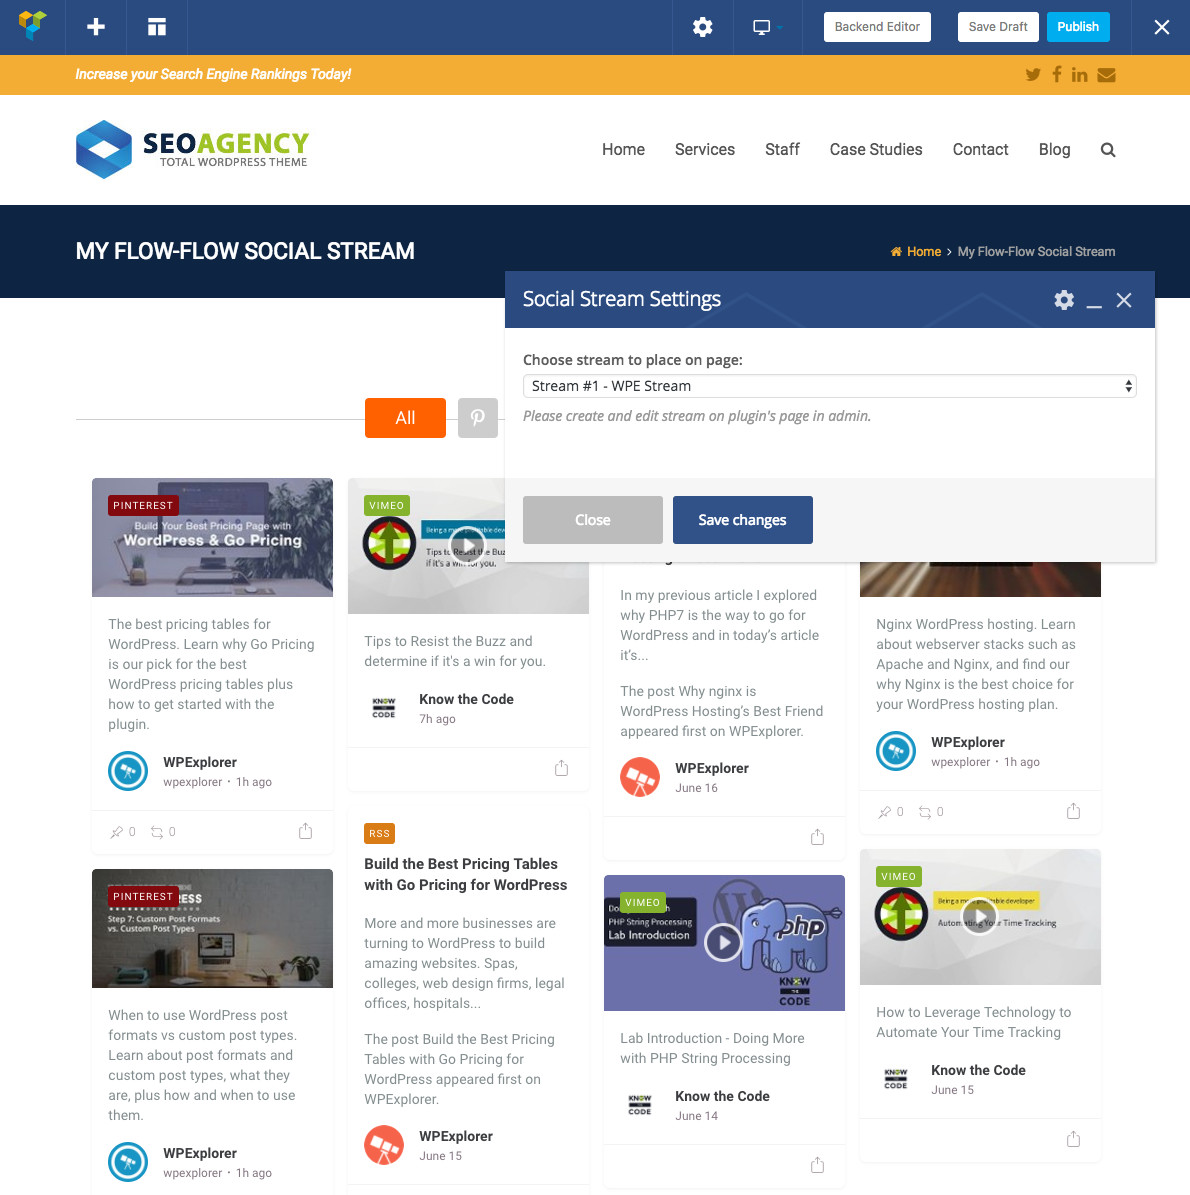Image resolution: width=1190 pixels, height=1195 pixels.
Task: Publish the page
Action: [1077, 27]
